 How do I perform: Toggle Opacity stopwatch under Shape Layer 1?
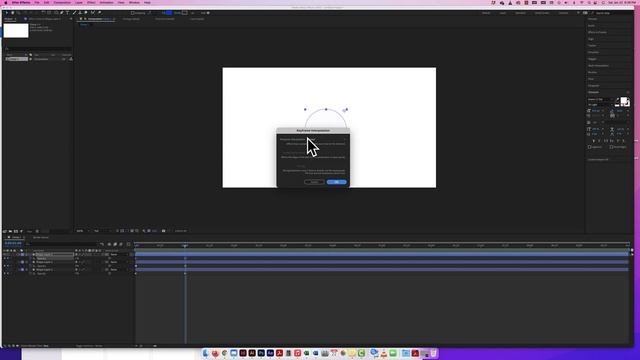coord(34,273)
